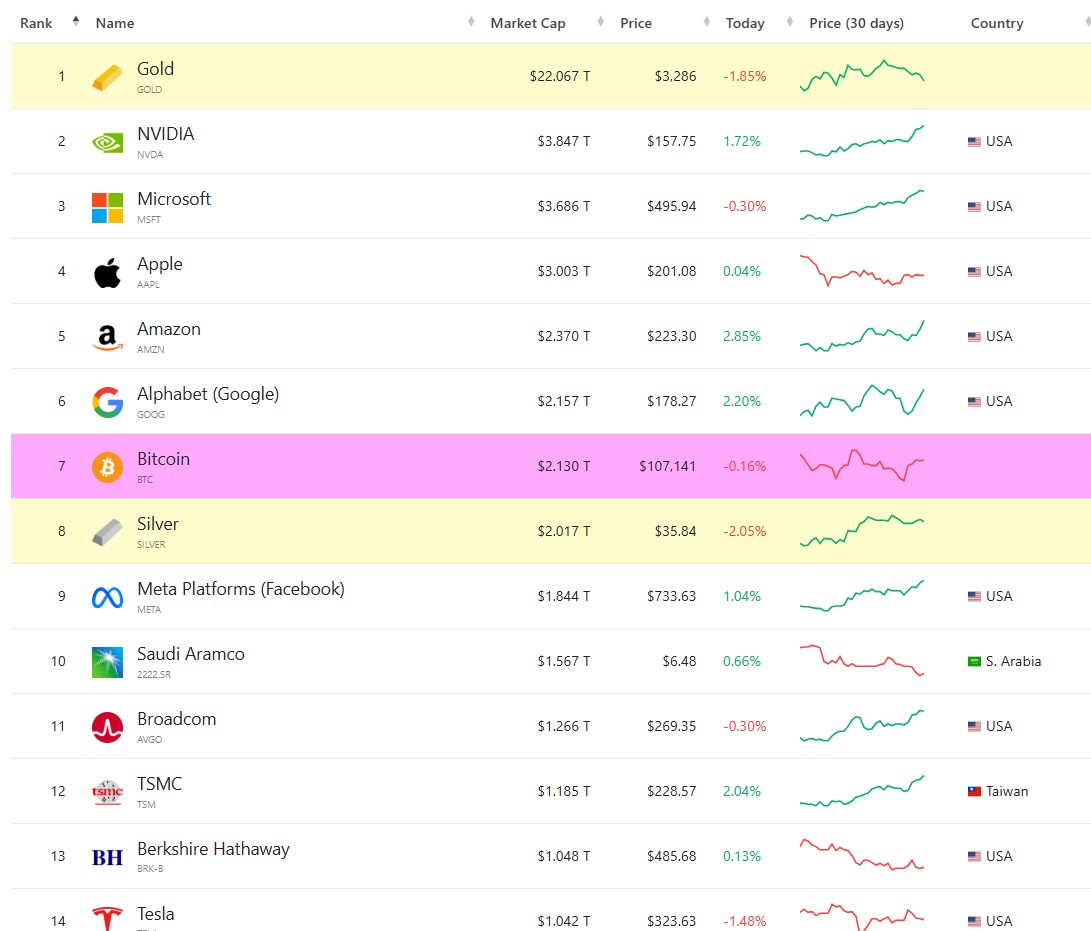The width and height of the screenshot is (1091, 931).
Task: Click NVIDIA market cap $3.847 T
Action: (564, 141)
